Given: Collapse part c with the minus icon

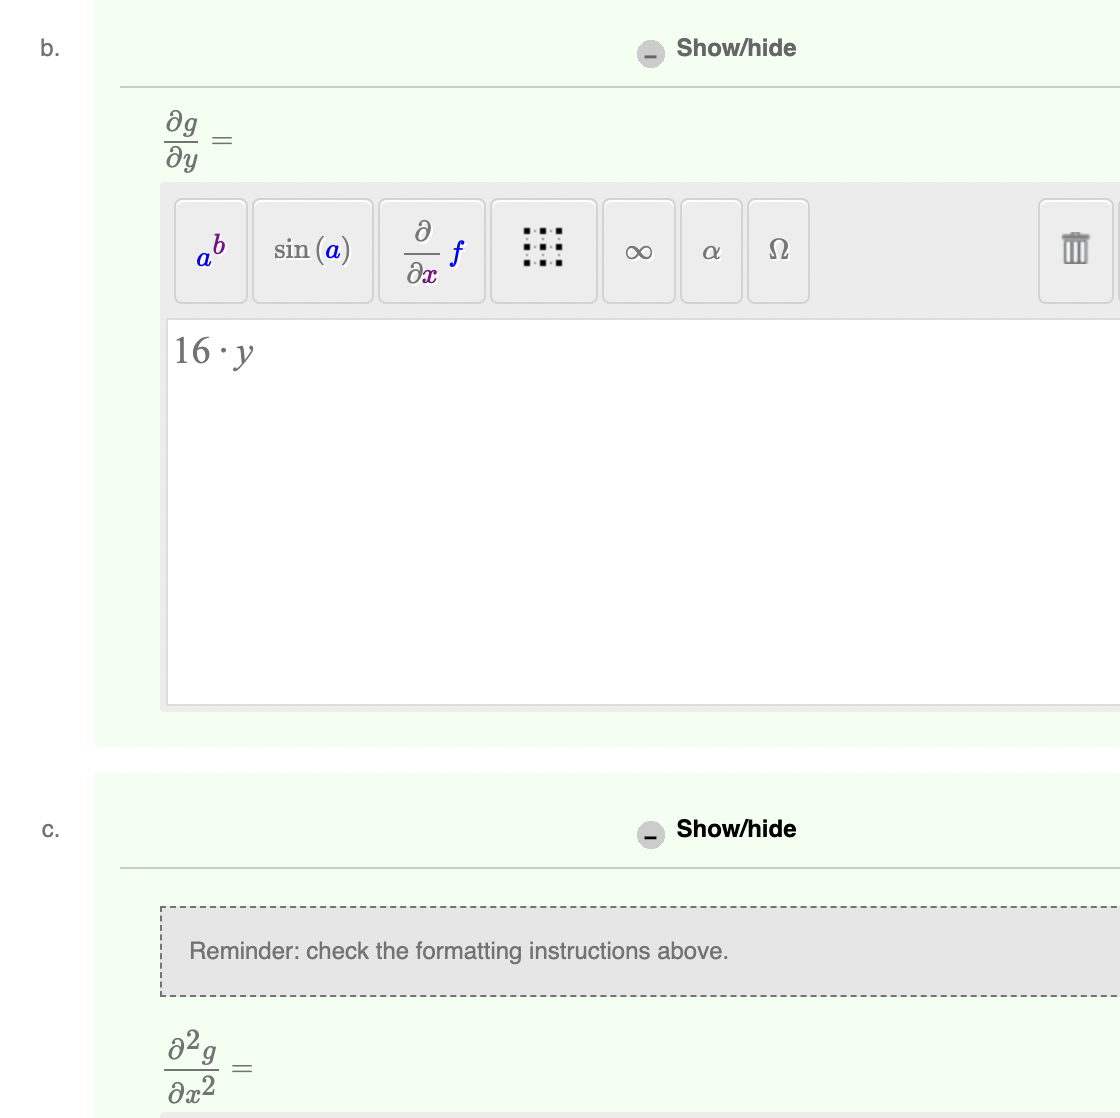Looking at the screenshot, I should pyautogui.click(x=651, y=835).
